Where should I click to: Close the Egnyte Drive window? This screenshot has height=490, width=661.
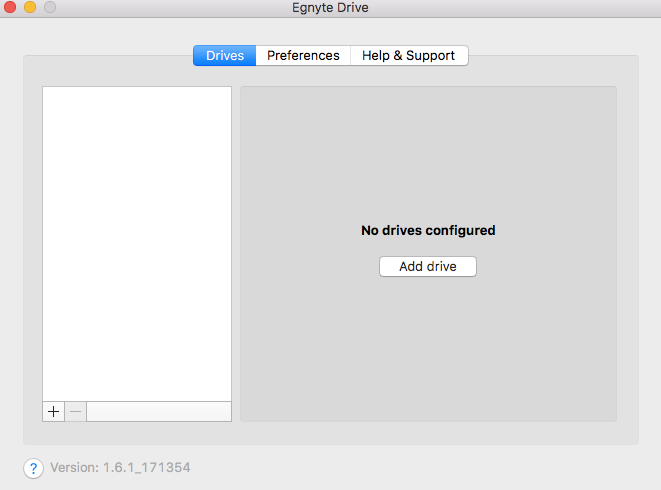click(10, 7)
